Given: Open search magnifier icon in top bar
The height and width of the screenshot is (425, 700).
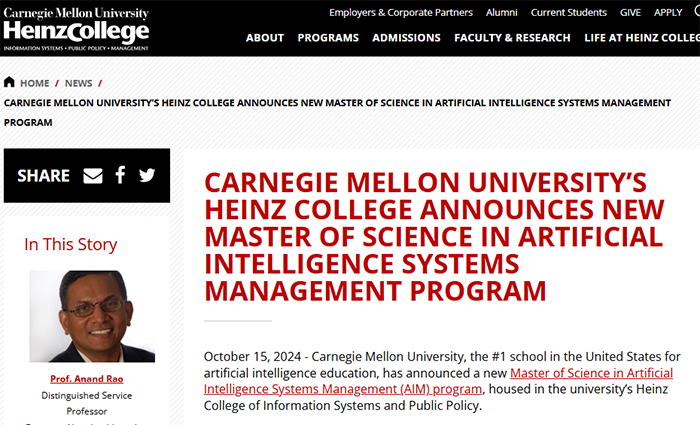Looking at the screenshot, I should point(697,12).
